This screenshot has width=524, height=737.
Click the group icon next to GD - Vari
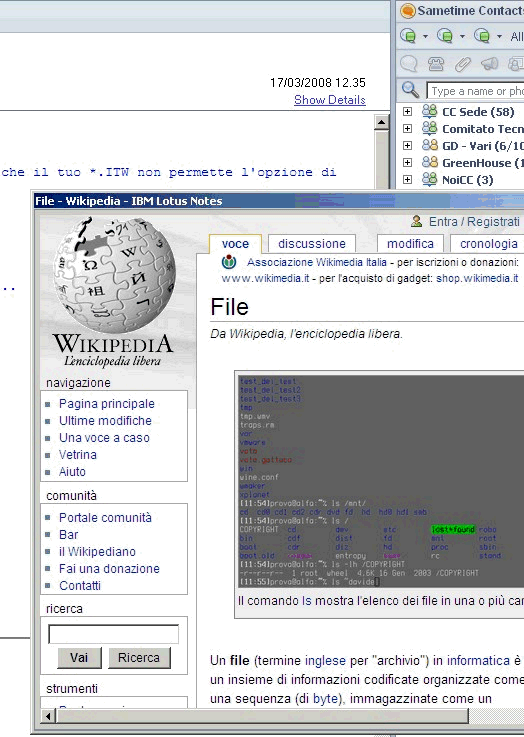pyautogui.click(x=430, y=145)
